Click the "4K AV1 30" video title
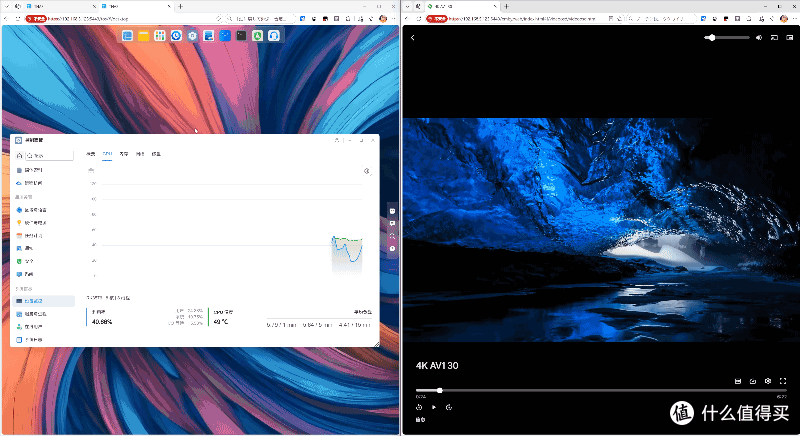This screenshot has width=800, height=436. (437, 366)
